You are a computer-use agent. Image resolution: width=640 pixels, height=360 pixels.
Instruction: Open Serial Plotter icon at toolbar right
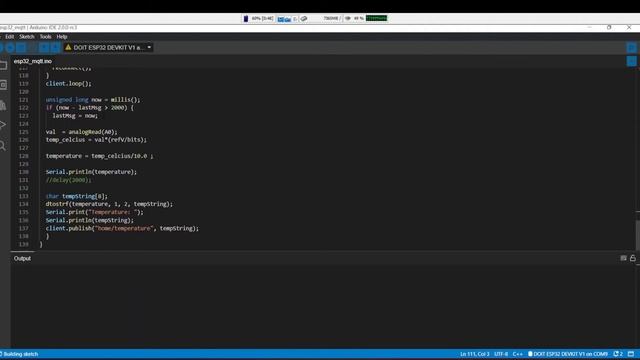[x=631, y=47]
